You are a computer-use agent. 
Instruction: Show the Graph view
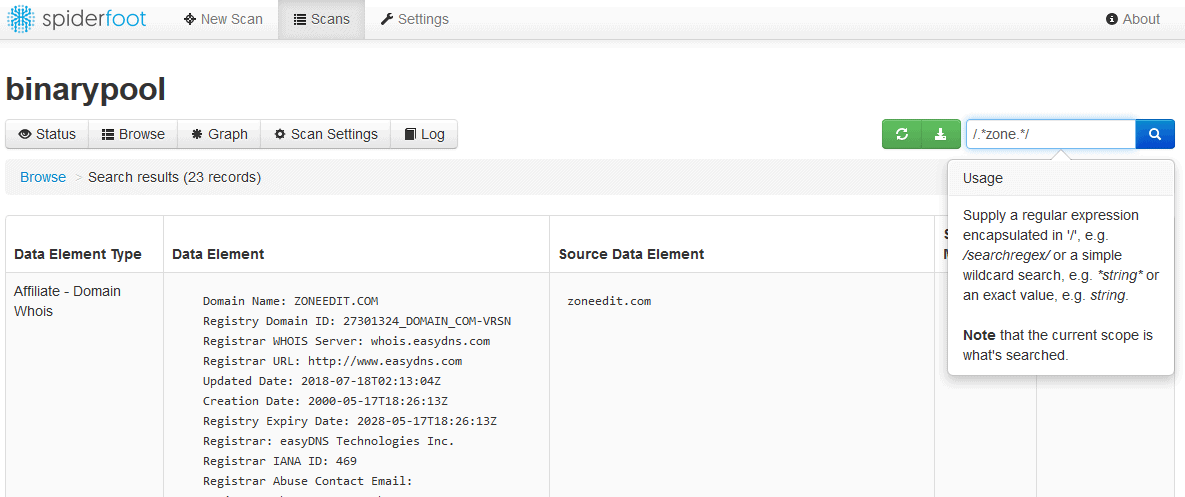(x=219, y=134)
